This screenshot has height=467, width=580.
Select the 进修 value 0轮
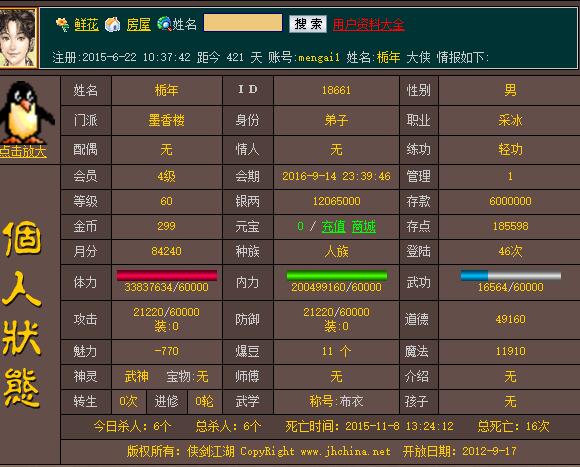(x=204, y=401)
